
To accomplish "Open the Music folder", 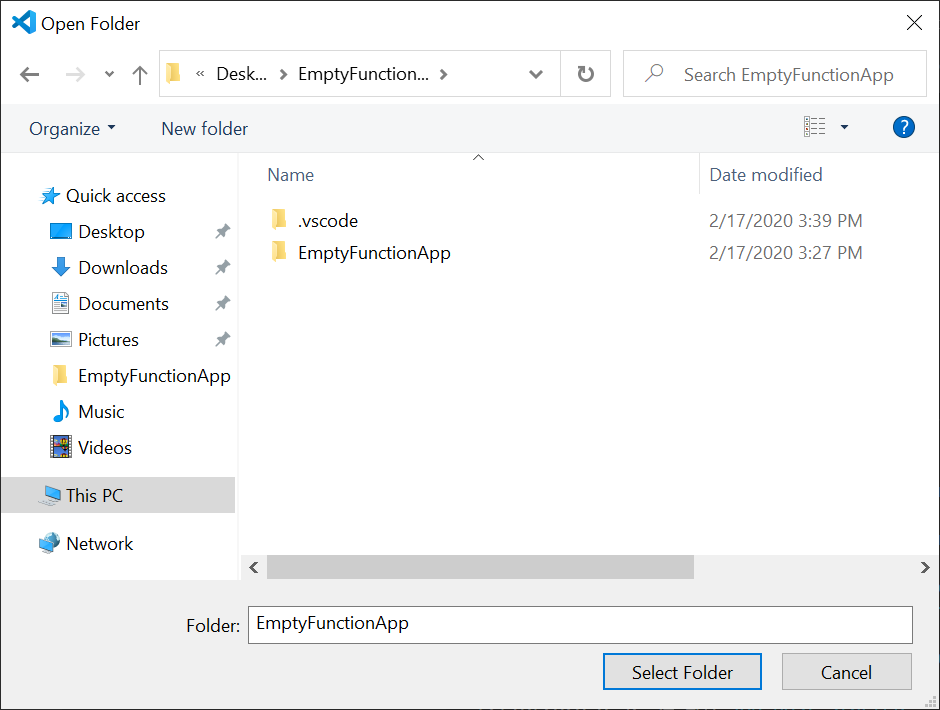I will [105, 411].
